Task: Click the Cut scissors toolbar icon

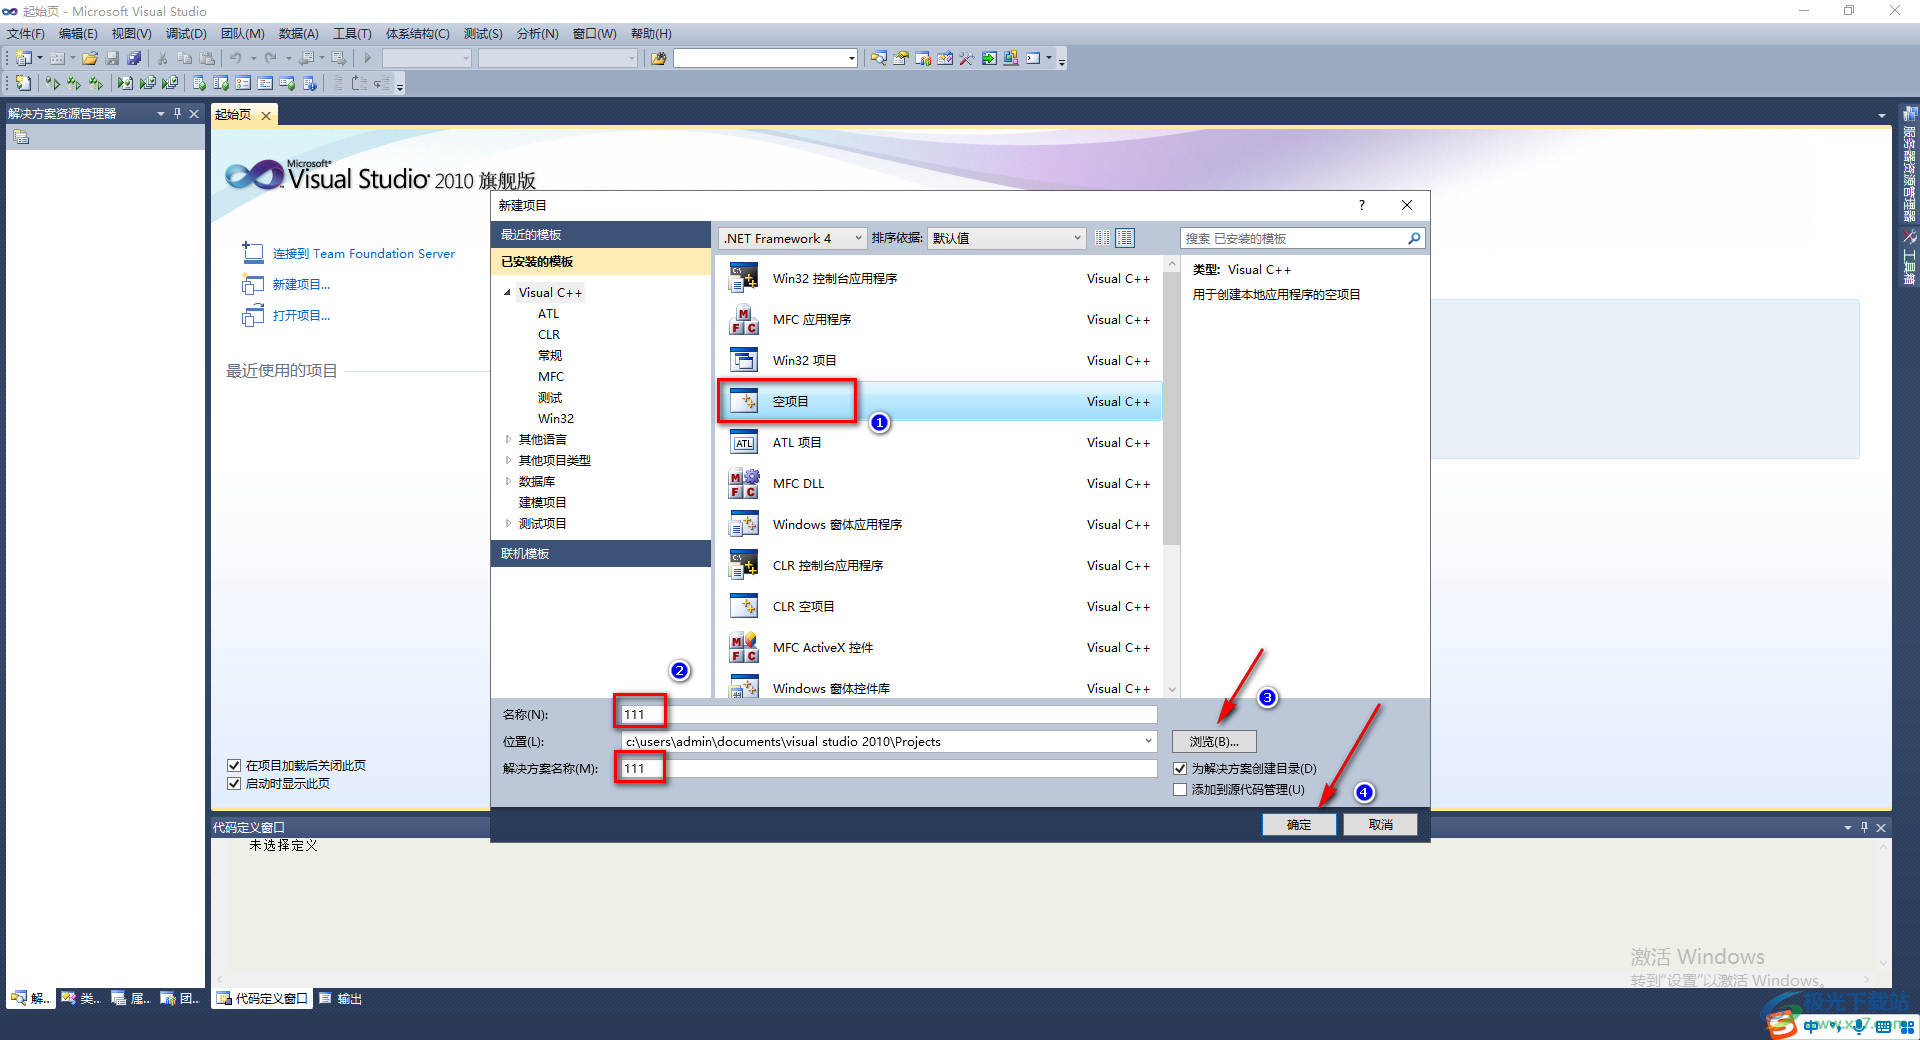Action: click(x=163, y=58)
